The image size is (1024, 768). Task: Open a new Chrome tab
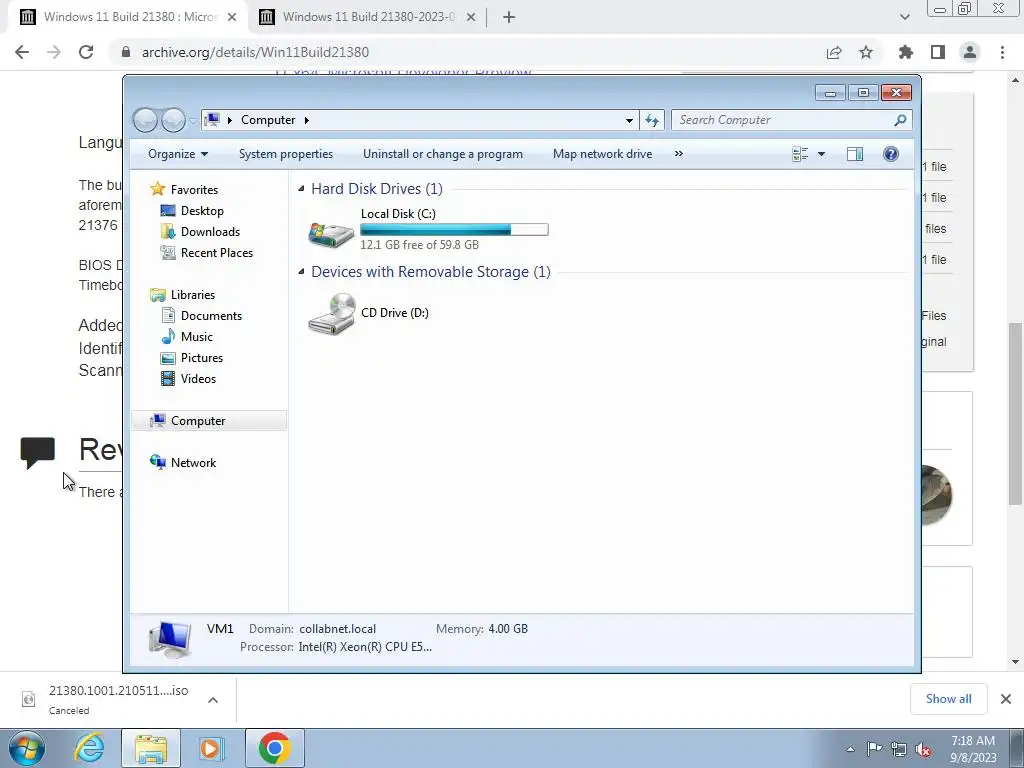[x=509, y=18]
